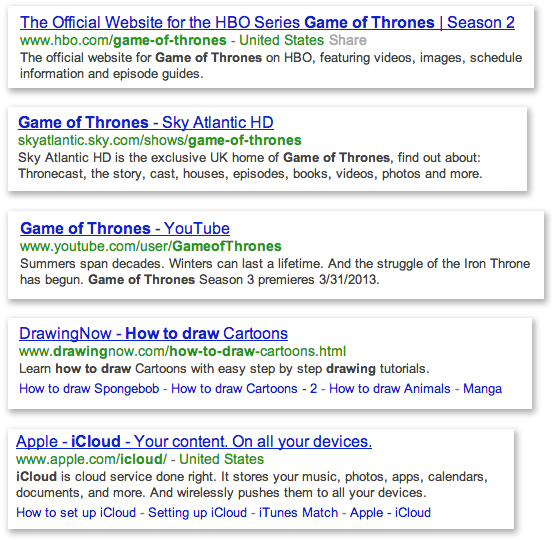Screen dimensions: 552x540
Task: Visit the Manga sitelink
Action: click(482, 389)
